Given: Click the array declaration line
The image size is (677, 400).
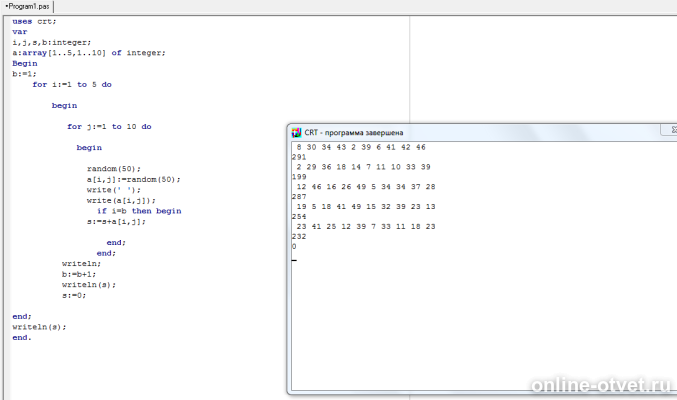Looking at the screenshot, I should click(x=89, y=53).
